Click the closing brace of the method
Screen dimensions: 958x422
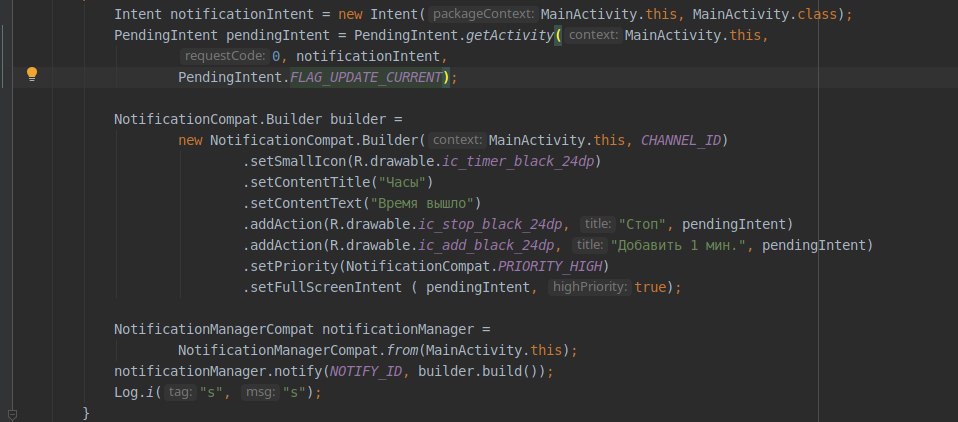point(86,413)
